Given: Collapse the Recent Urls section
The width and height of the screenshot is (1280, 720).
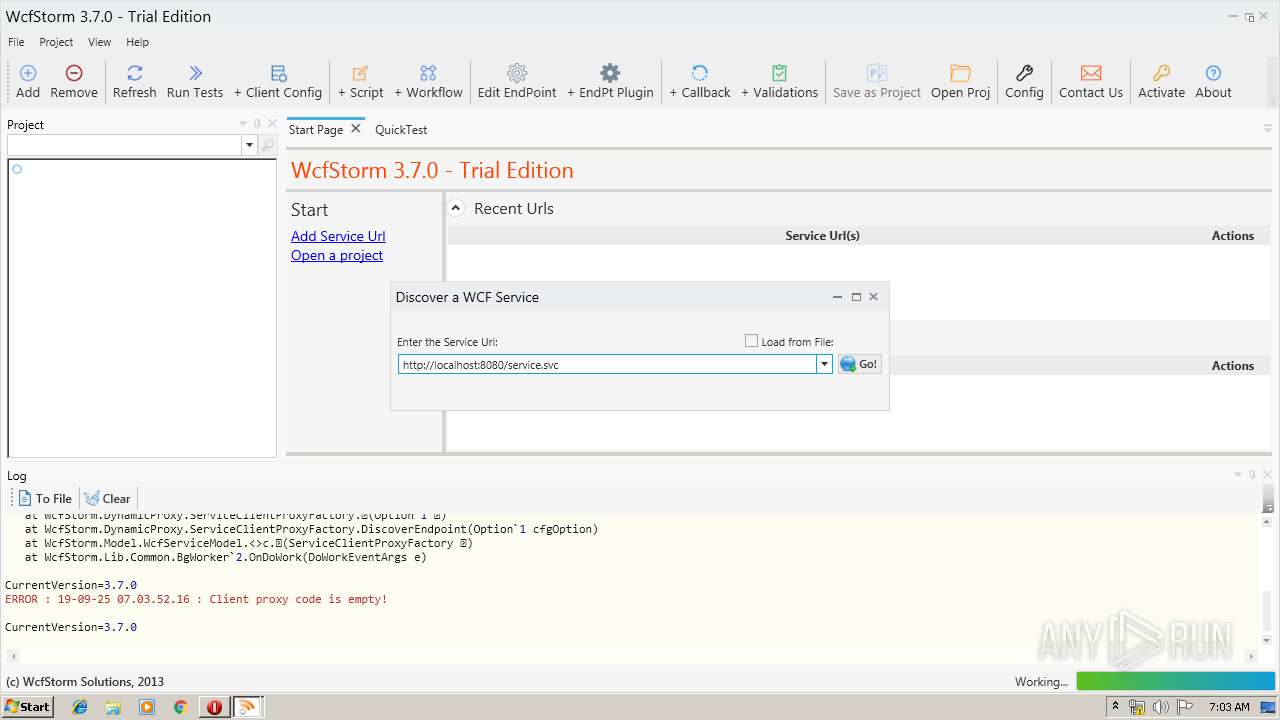Looking at the screenshot, I should (x=456, y=209).
